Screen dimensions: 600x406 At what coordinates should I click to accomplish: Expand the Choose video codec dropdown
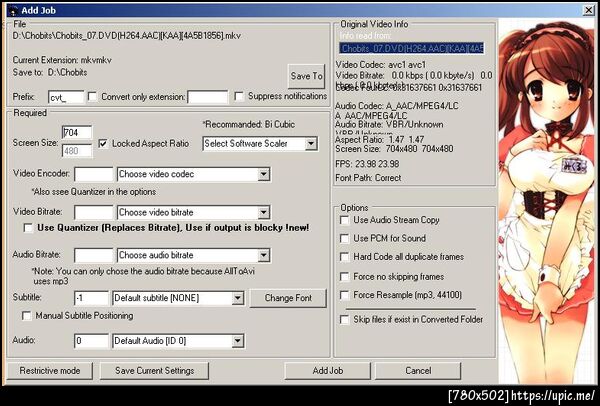(x=263, y=174)
